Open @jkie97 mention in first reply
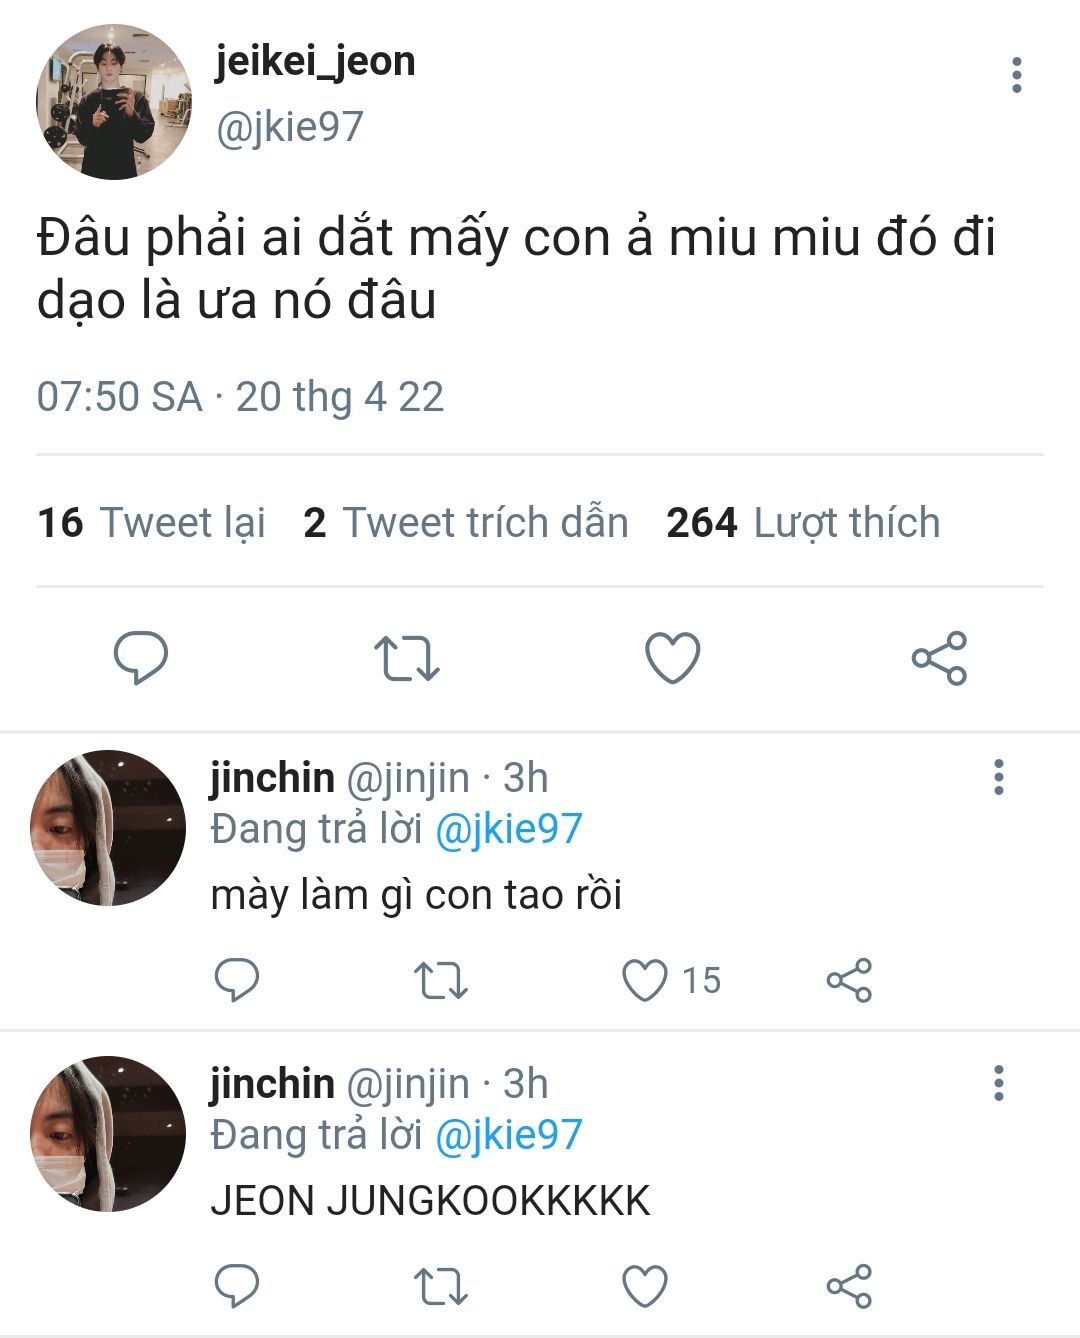Image resolution: width=1080 pixels, height=1338 pixels. coord(508,829)
